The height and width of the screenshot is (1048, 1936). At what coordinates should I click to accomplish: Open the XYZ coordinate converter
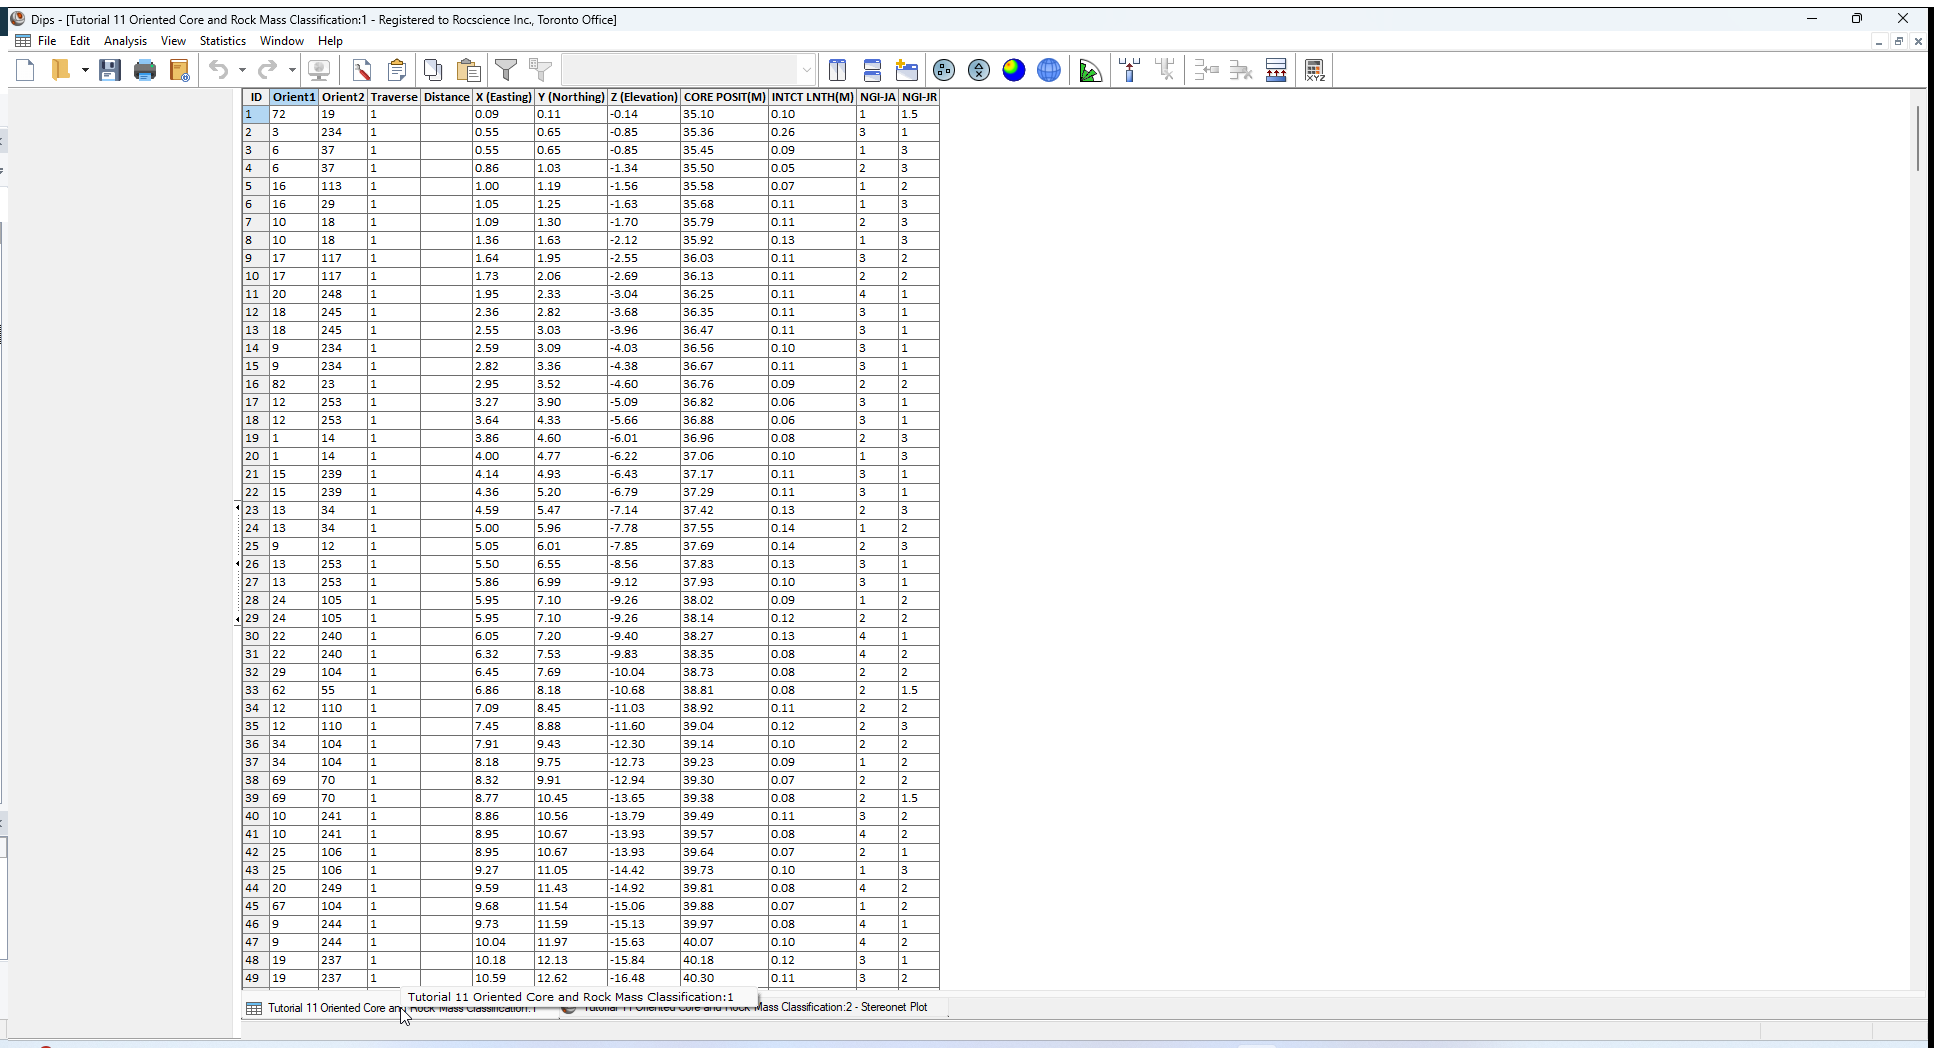tap(1315, 70)
